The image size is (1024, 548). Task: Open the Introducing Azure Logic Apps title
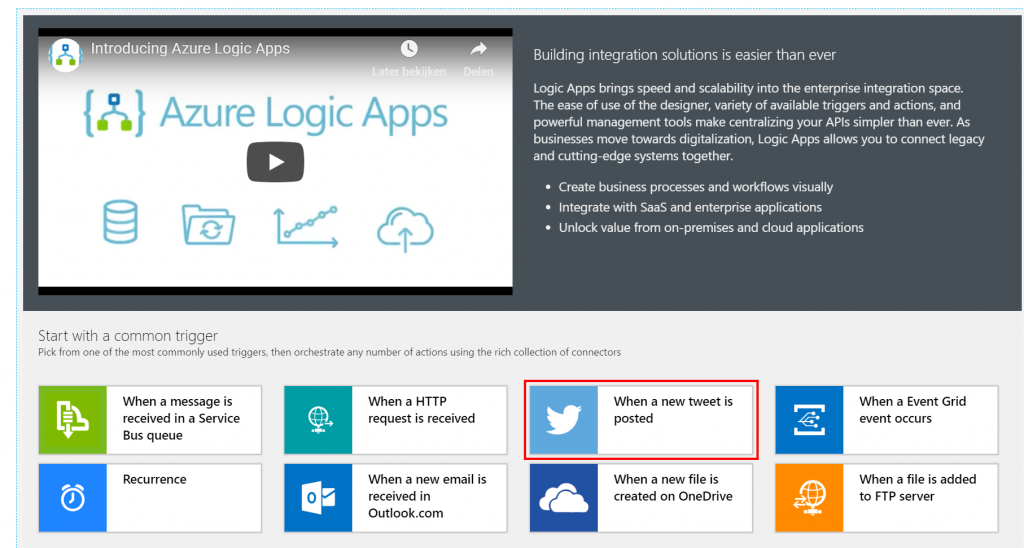click(x=190, y=49)
